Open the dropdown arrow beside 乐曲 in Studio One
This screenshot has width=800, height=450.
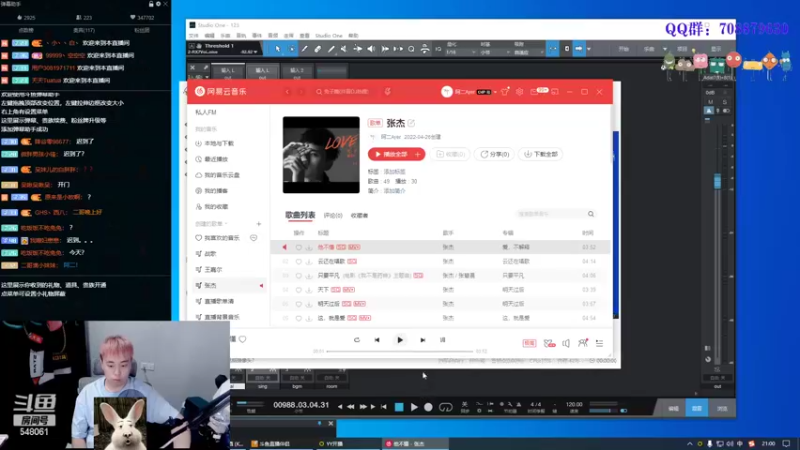[665, 49]
